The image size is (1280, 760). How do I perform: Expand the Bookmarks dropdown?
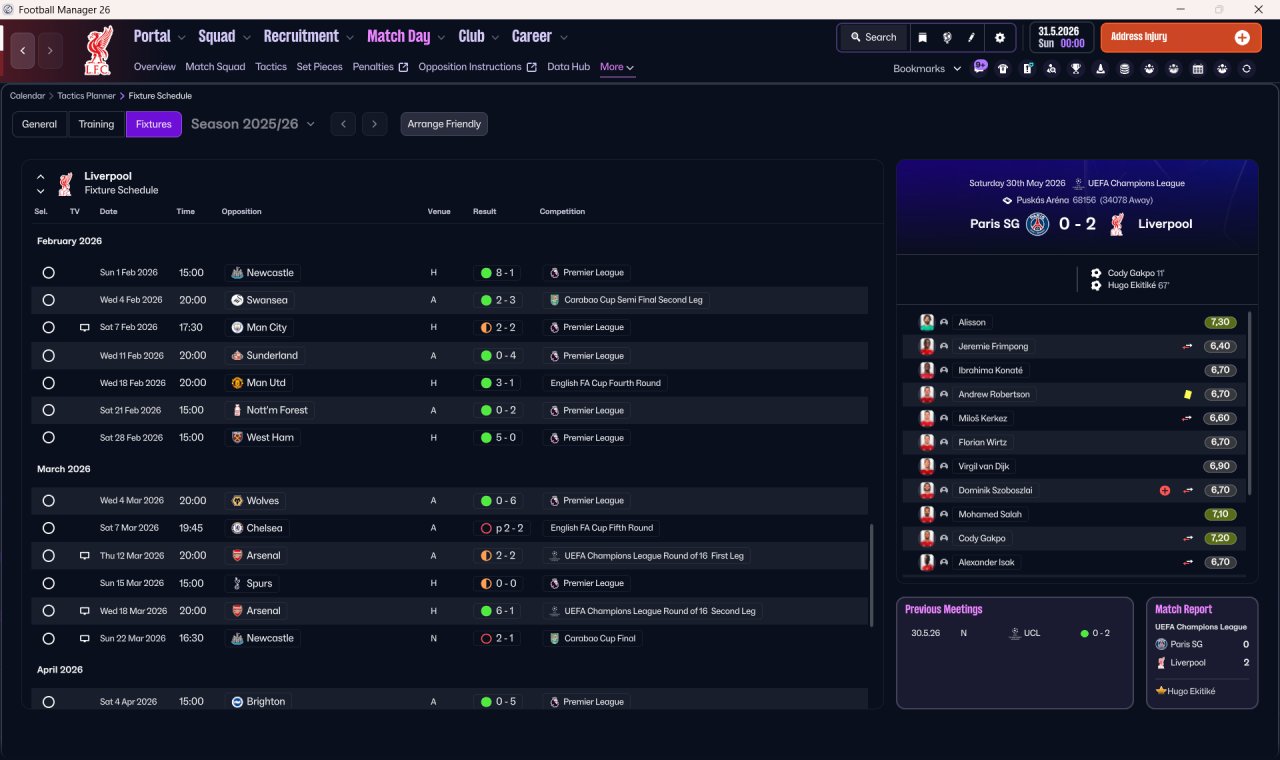click(927, 68)
